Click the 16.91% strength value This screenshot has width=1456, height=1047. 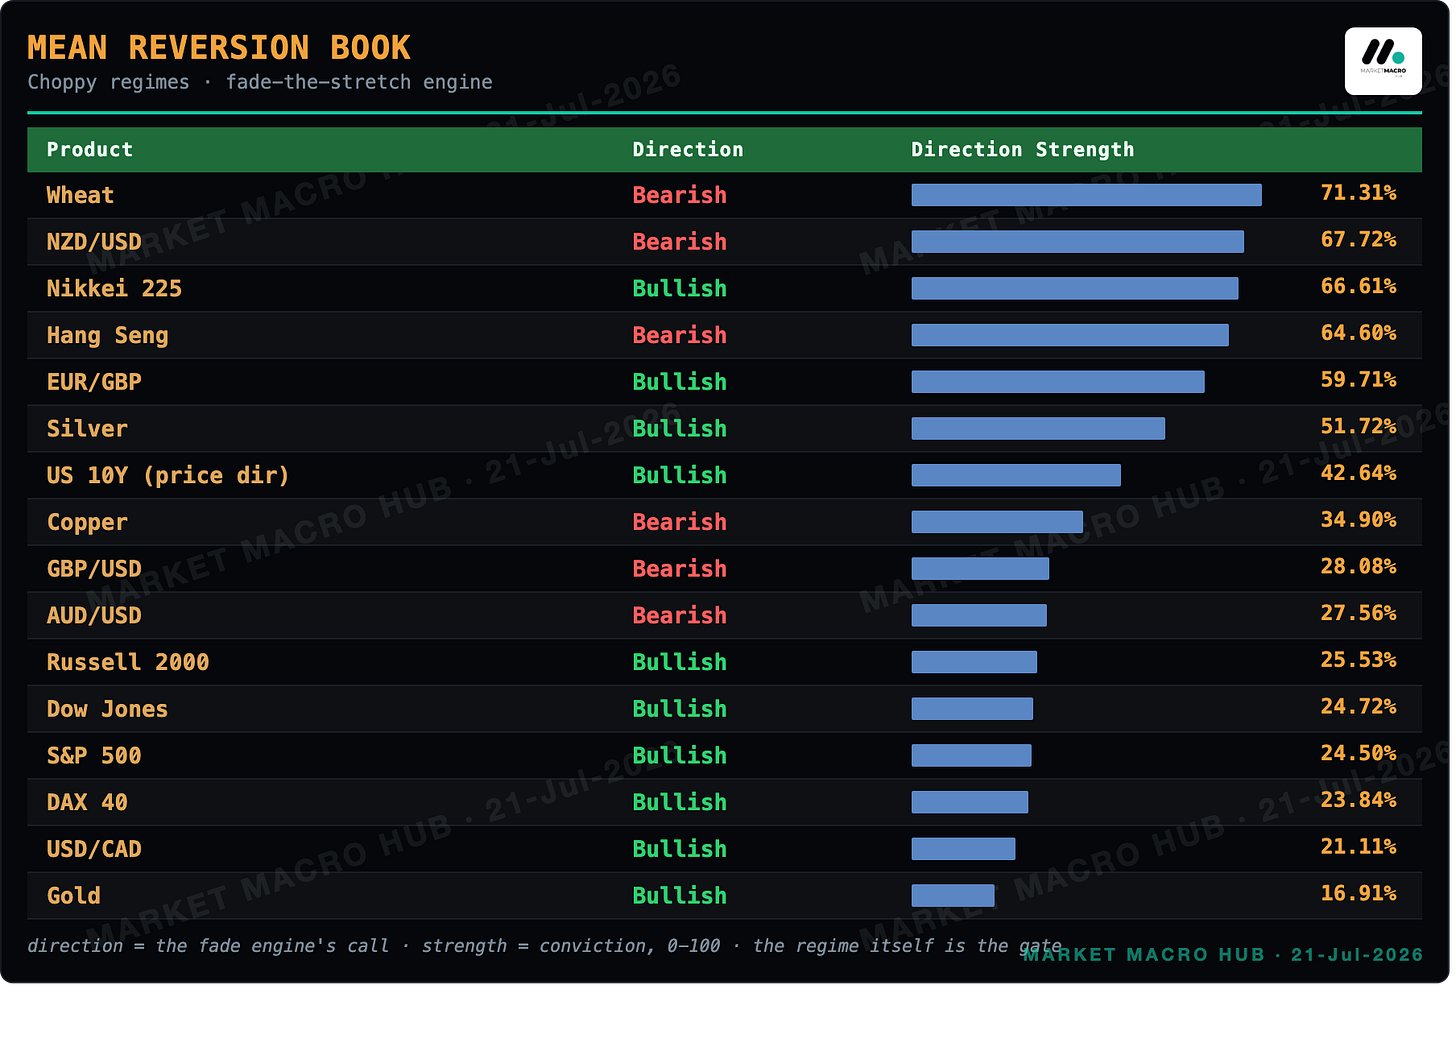coord(1358,893)
